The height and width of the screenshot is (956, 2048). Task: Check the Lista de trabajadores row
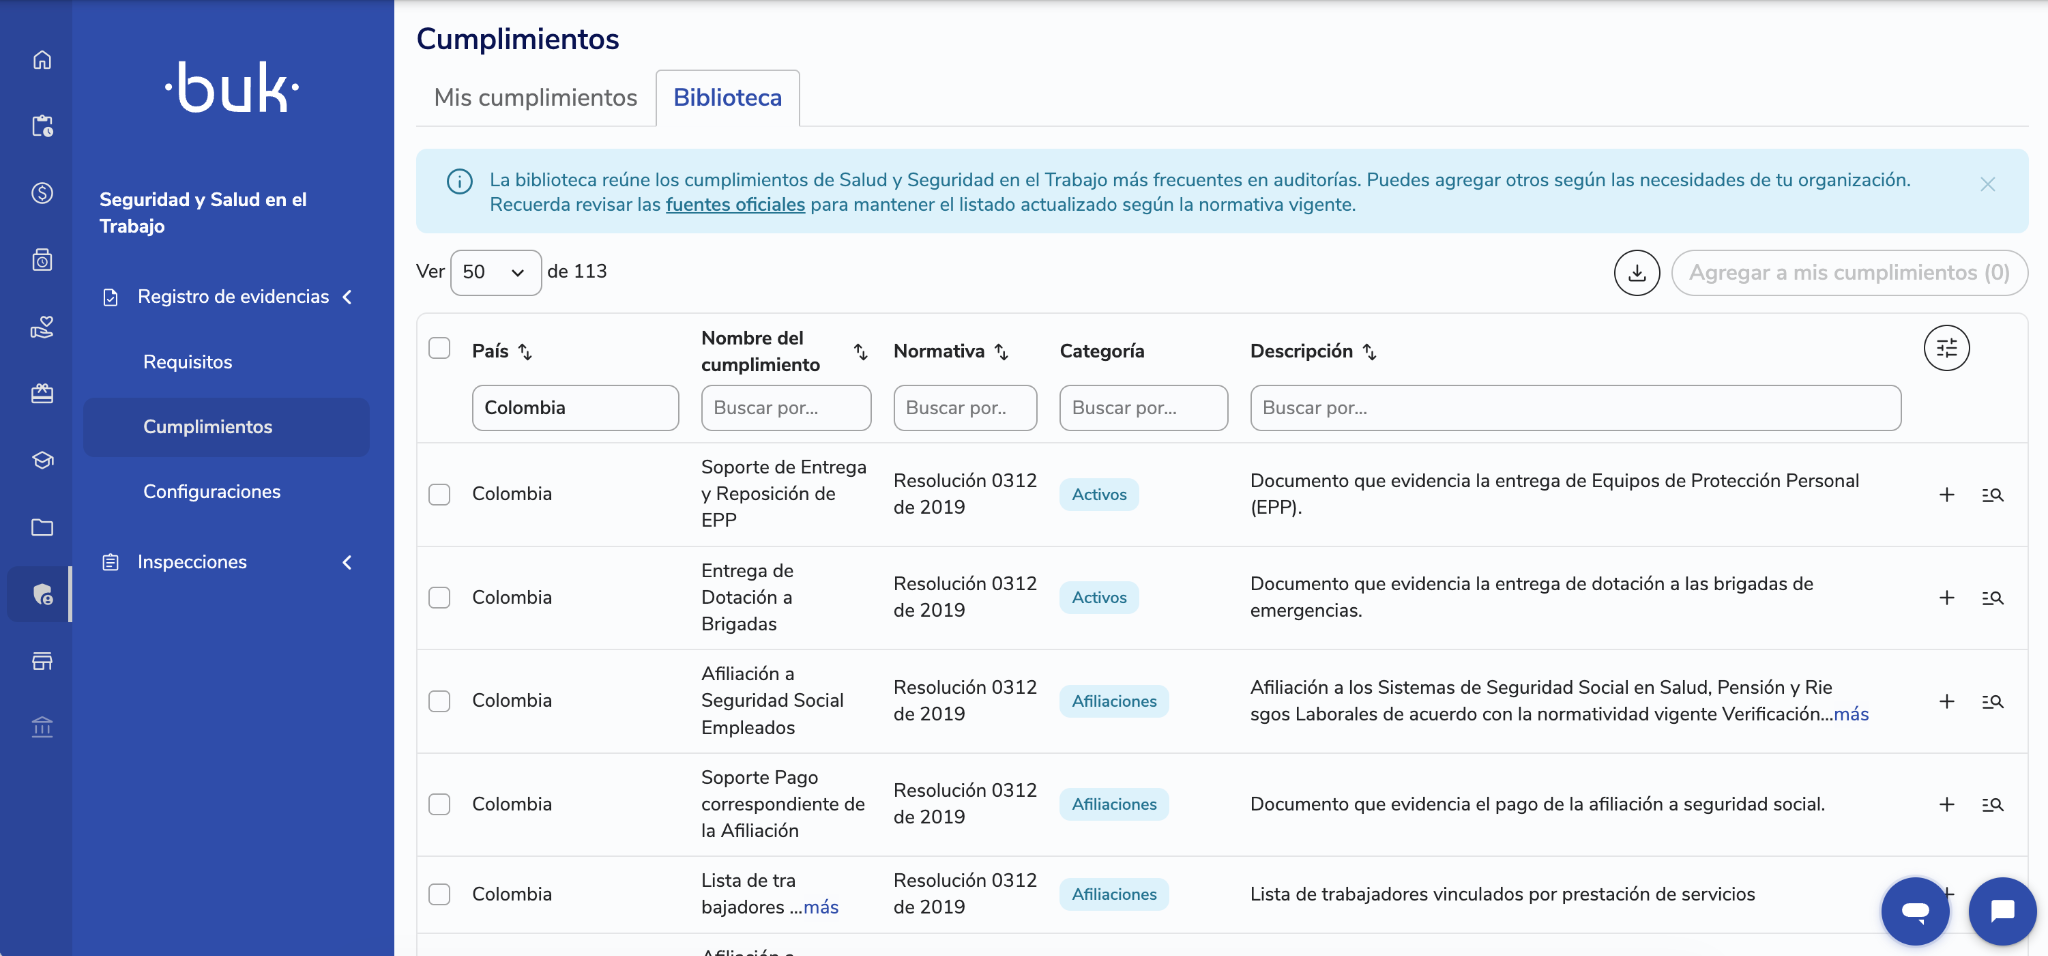coord(439,894)
